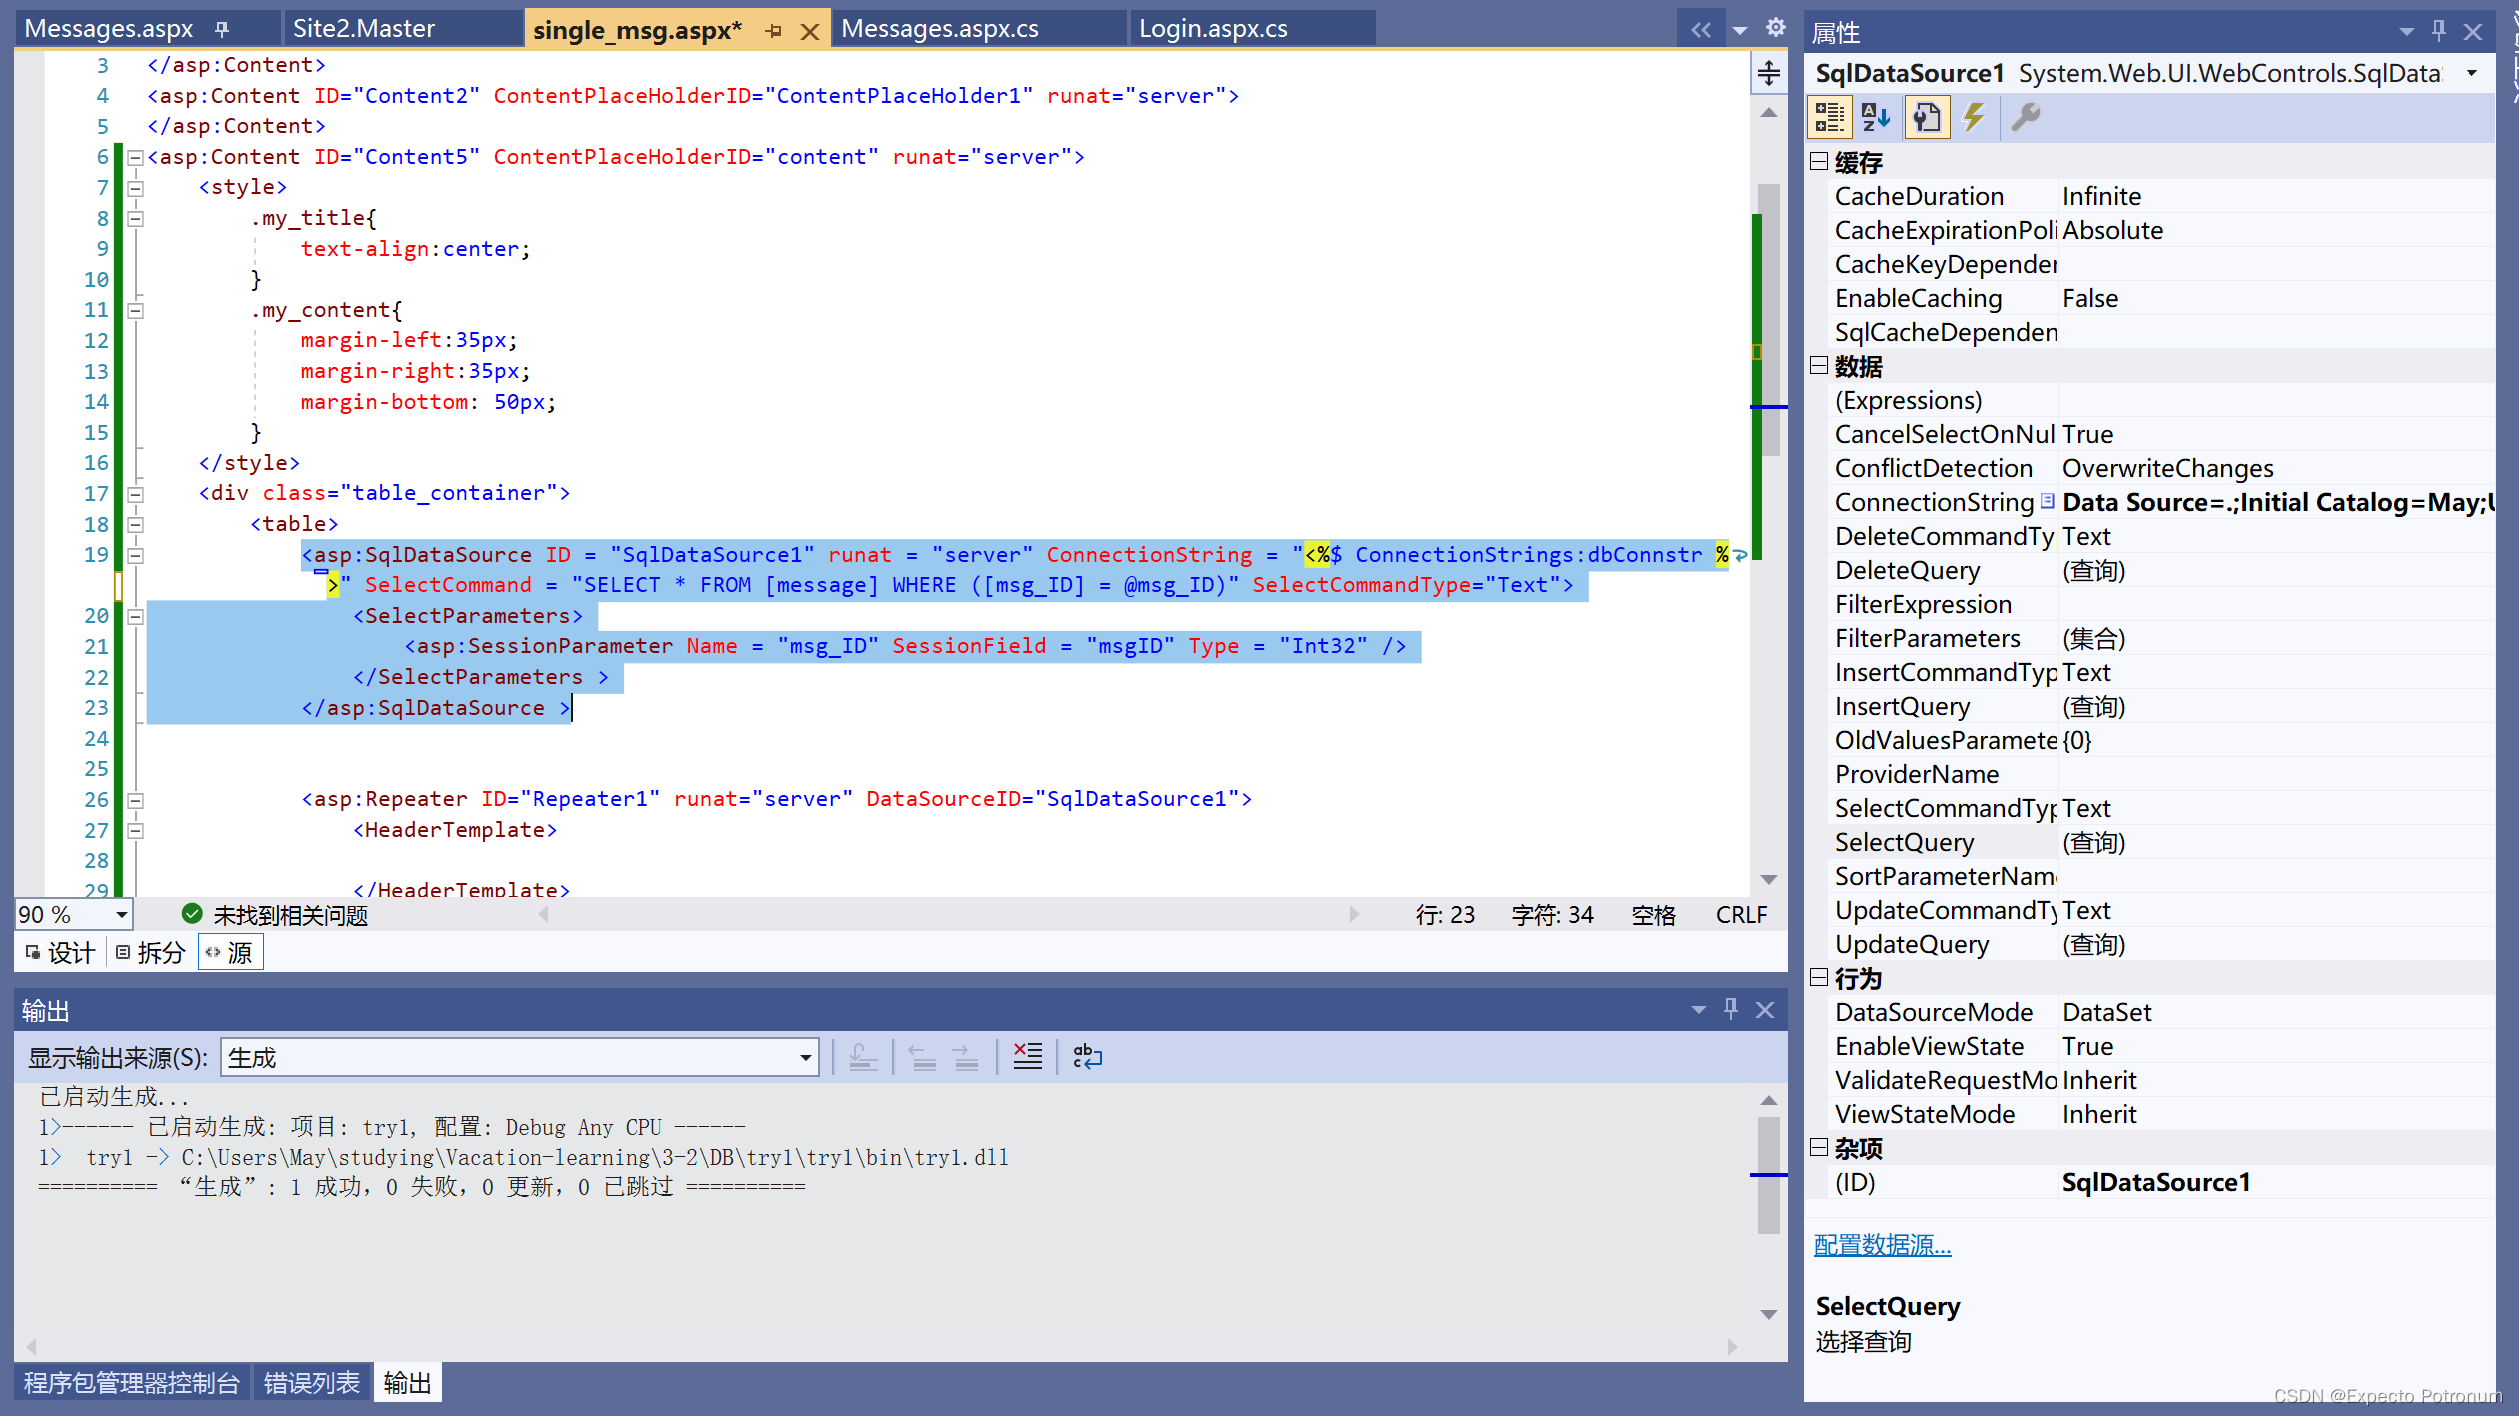Collapse code region at line 19
The image size is (2519, 1416).
click(x=135, y=555)
